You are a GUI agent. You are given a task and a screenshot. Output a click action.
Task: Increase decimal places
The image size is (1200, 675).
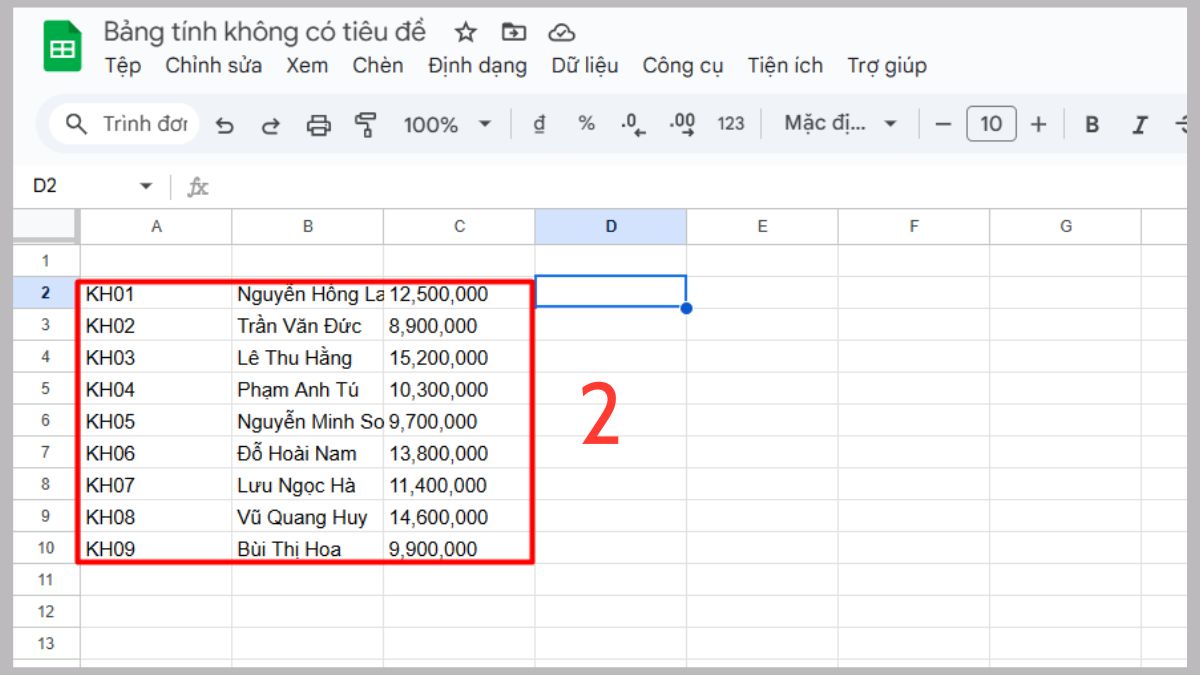point(683,124)
